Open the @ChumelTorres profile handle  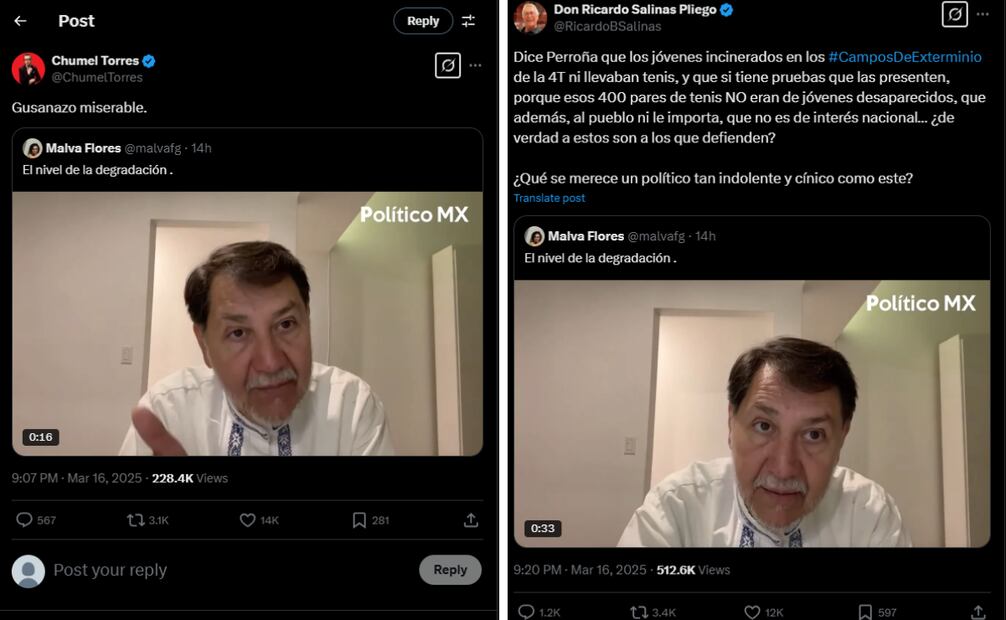tap(97, 77)
